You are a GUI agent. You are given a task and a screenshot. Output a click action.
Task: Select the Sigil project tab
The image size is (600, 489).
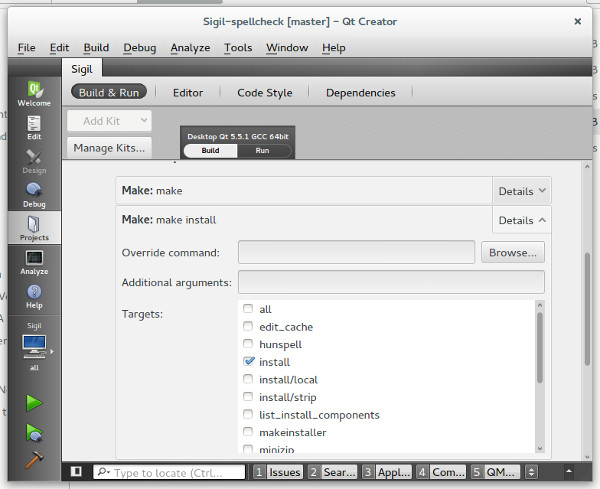coord(82,69)
